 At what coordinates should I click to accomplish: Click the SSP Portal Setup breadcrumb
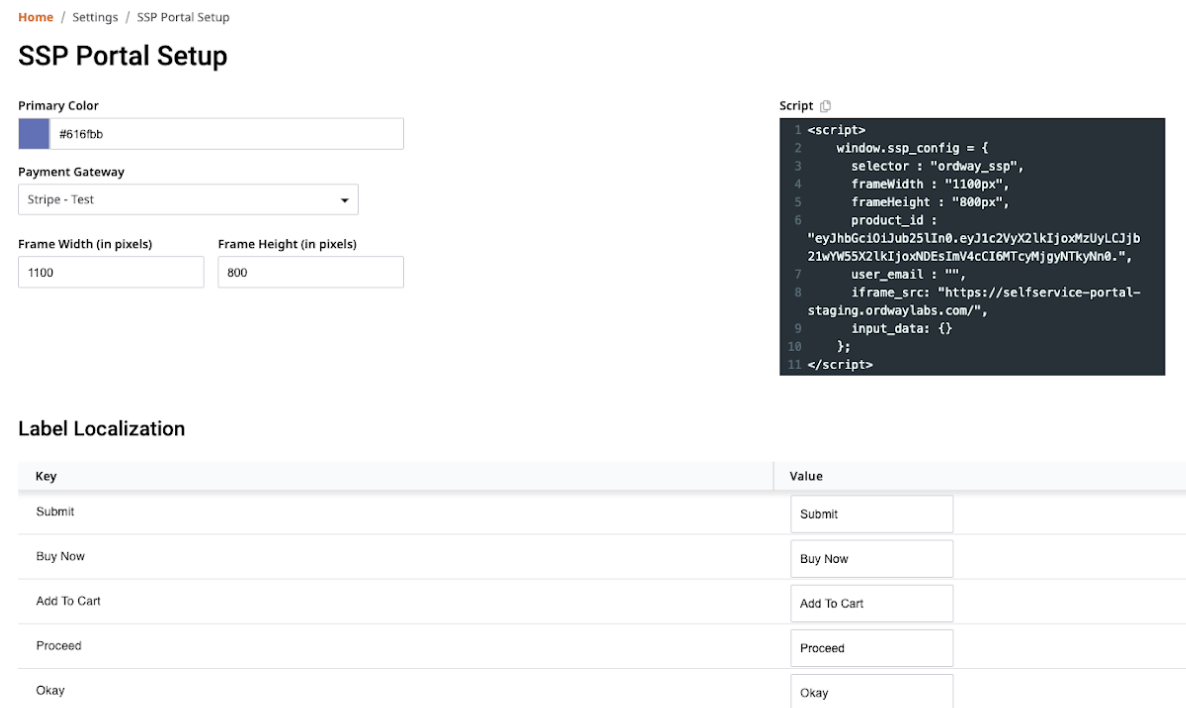point(183,17)
